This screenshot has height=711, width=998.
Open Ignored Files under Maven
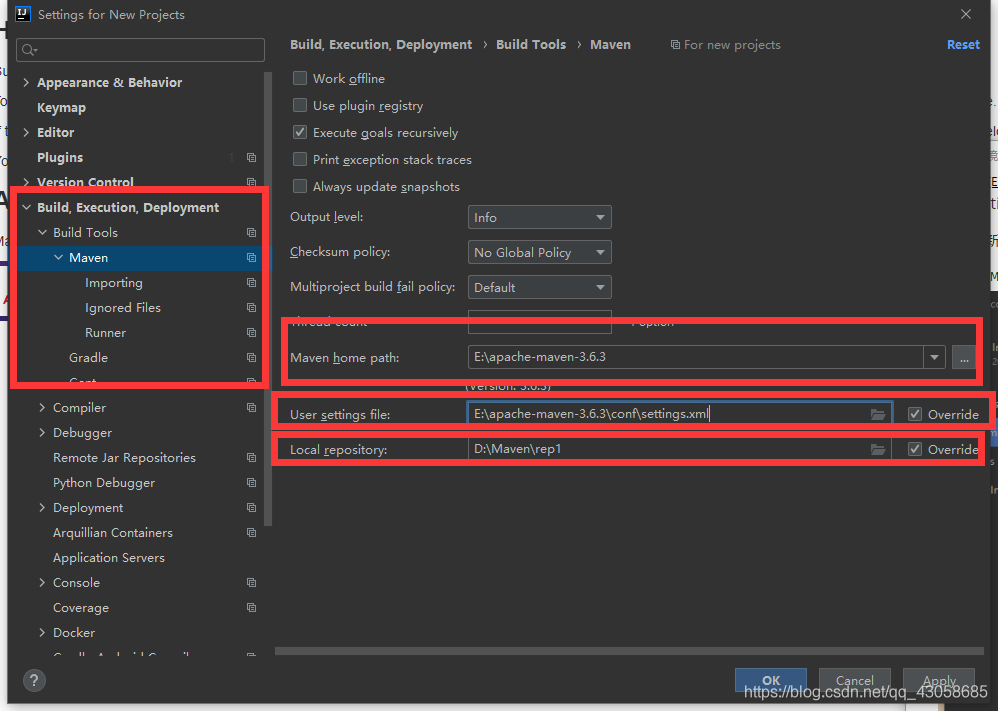[123, 307]
